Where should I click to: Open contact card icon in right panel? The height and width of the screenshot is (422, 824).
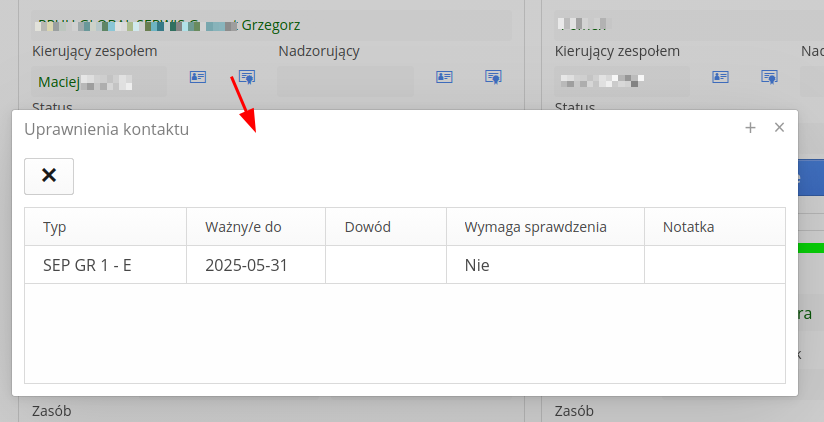coord(720,77)
